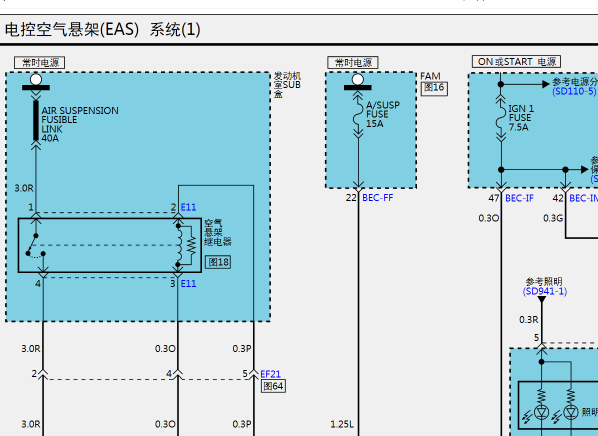
Task: Click pin number 22 at BEC-FF
Action: pyautogui.click(x=351, y=198)
